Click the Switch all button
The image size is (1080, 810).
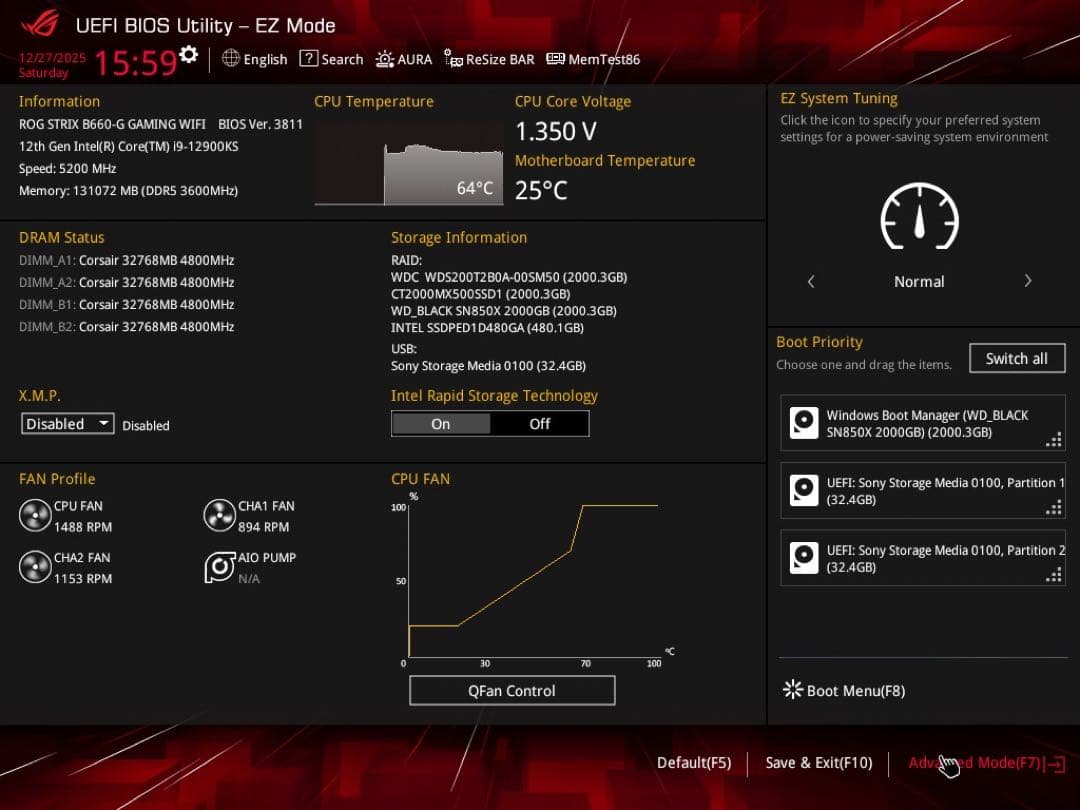pos(1017,358)
